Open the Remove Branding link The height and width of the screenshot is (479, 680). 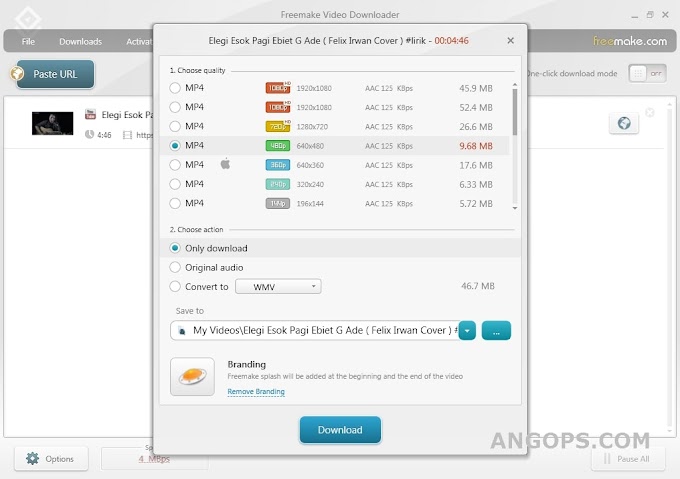click(256, 391)
